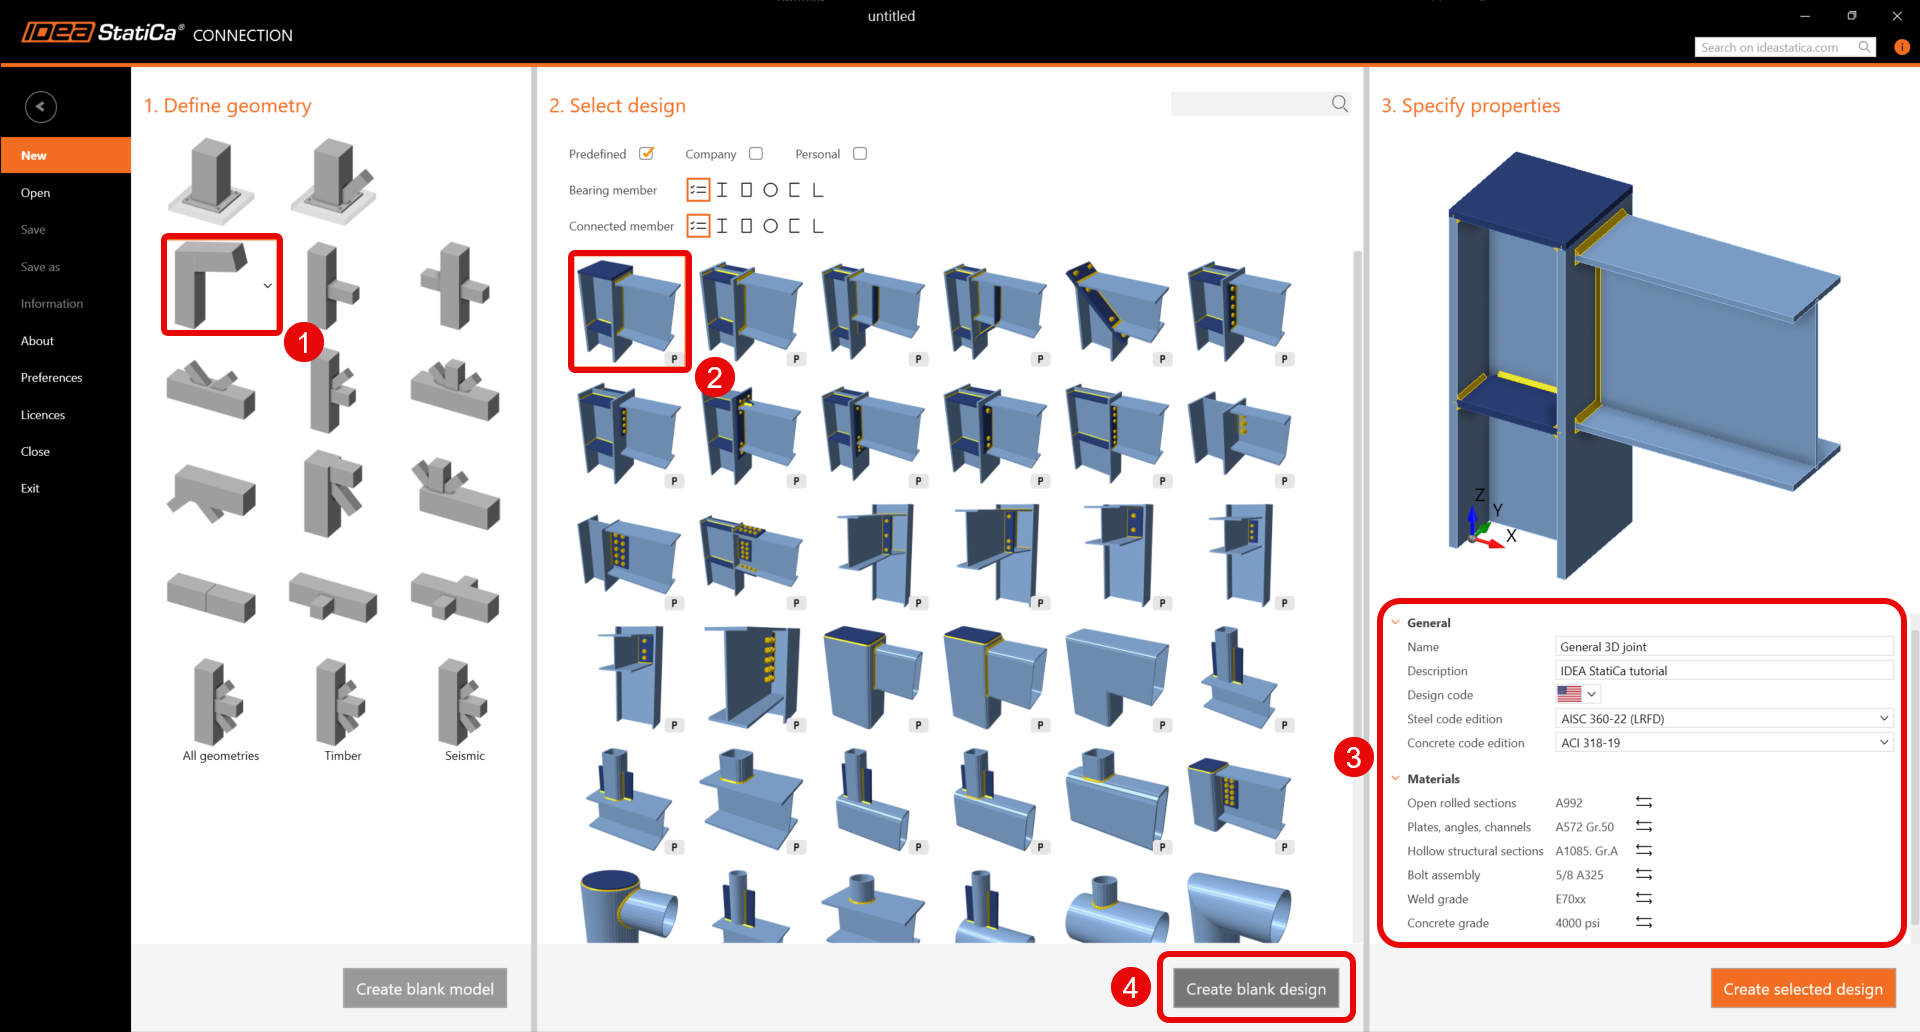Toggle Connected member circular section filter
This screenshot has width=1920, height=1032.
(770, 226)
